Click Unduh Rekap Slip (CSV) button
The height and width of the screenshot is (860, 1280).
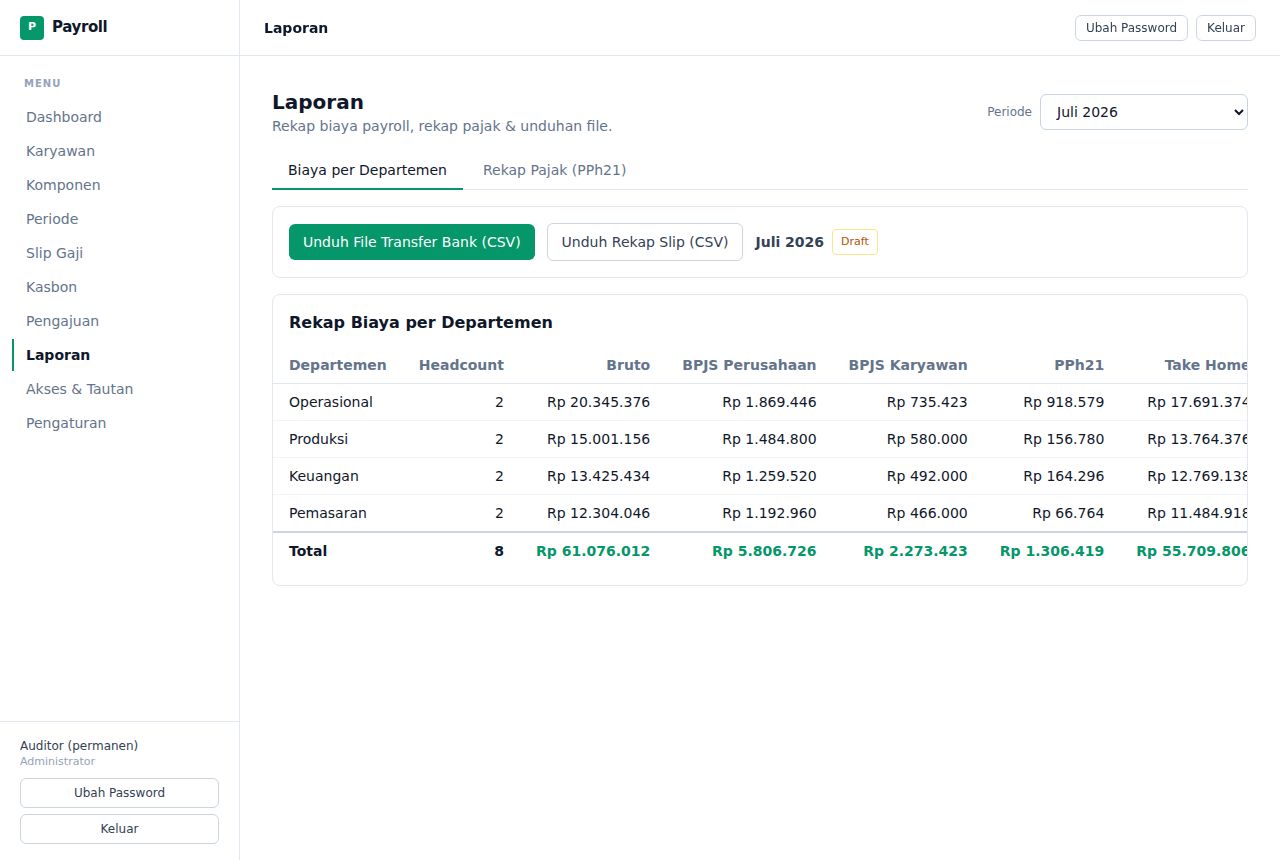coord(645,242)
